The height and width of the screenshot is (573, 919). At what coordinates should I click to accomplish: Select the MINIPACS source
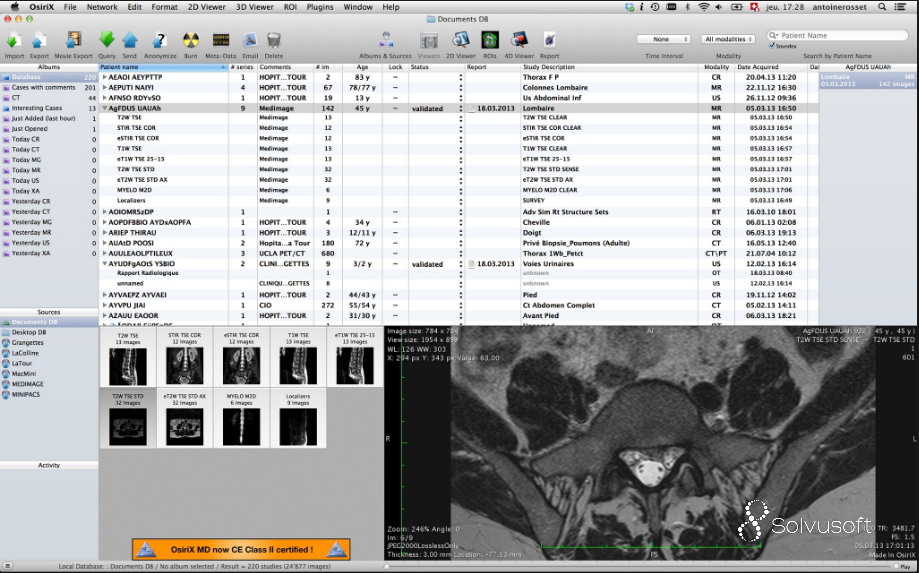(49, 394)
